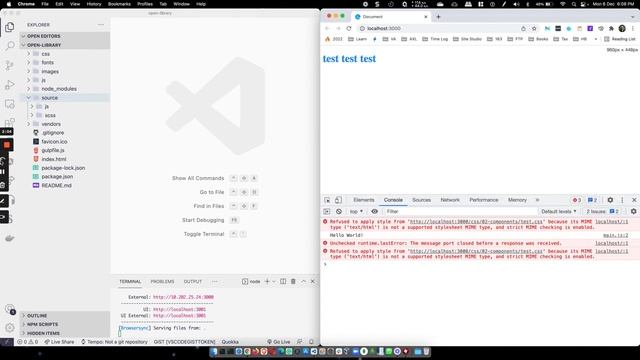Collapse the OPEN EDITORS section
The image size is (640, 360).
tap(64, 36)
